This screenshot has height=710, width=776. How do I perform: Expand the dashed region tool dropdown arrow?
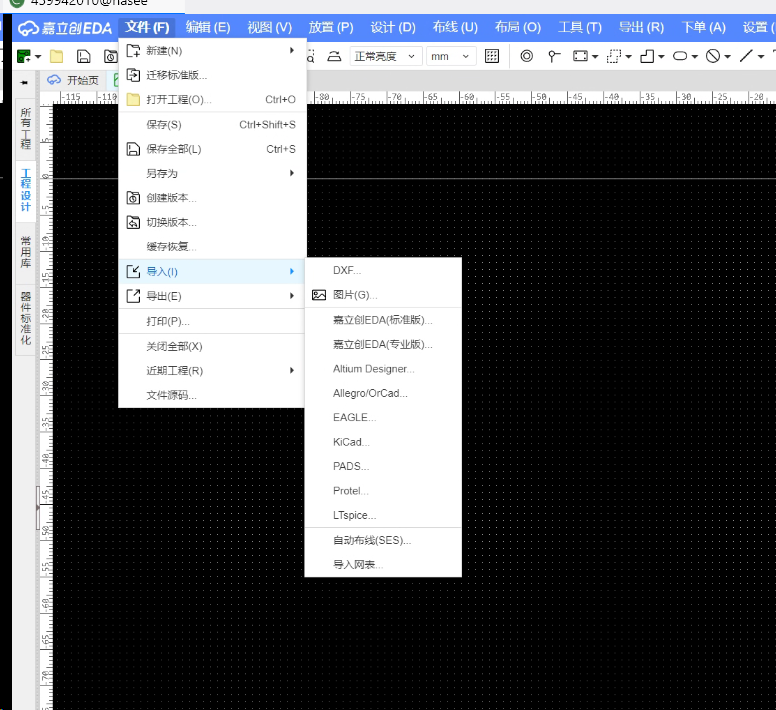(x=629, y=57)
